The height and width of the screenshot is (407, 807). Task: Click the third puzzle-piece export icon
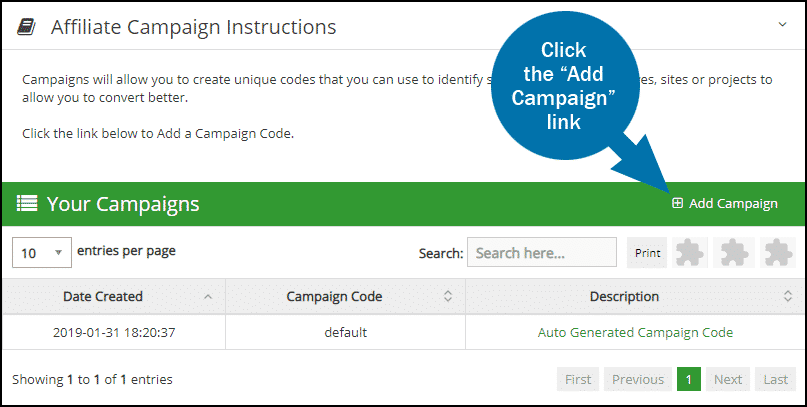point(778,253)
